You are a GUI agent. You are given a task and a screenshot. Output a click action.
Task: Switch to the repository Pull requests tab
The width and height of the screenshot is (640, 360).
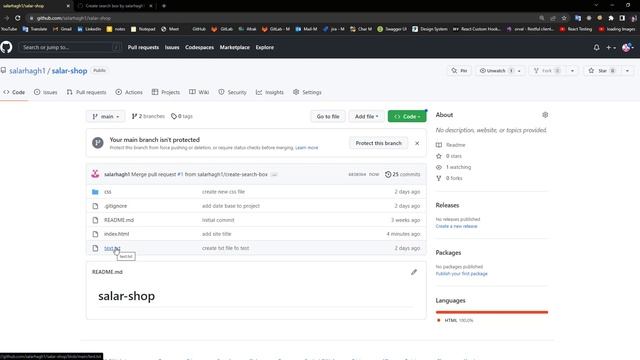coord(87,92)
